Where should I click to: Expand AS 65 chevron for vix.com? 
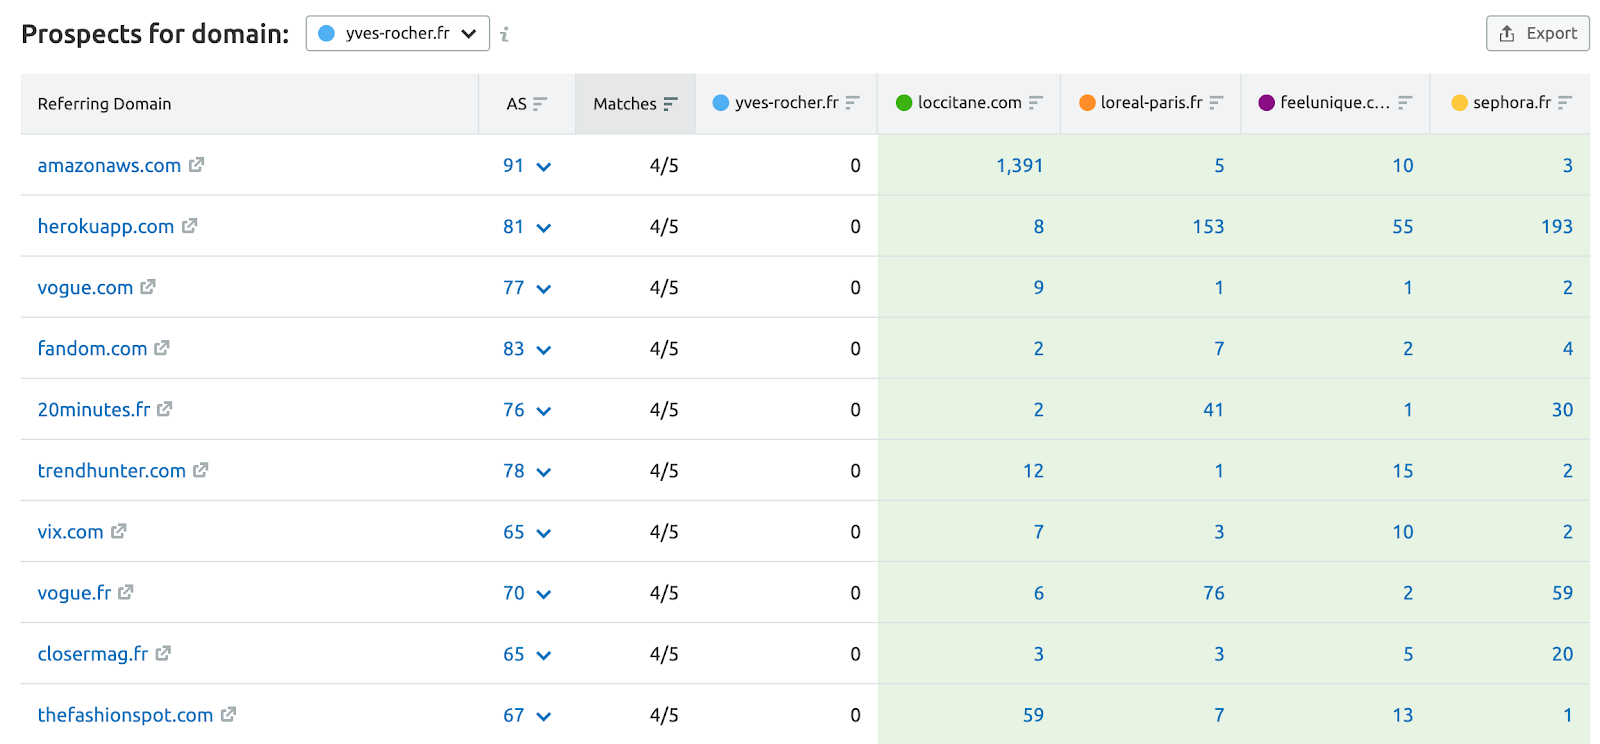click(x=544, y=533)
